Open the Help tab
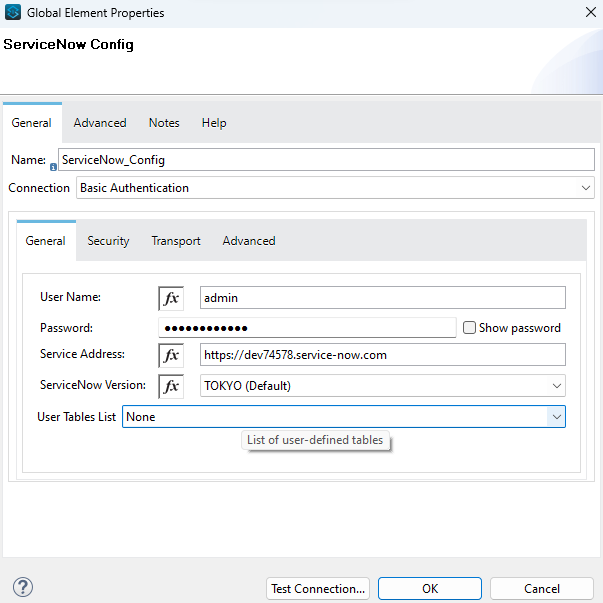The height and width of the screenshot is (603, 603). click(214, 123)
